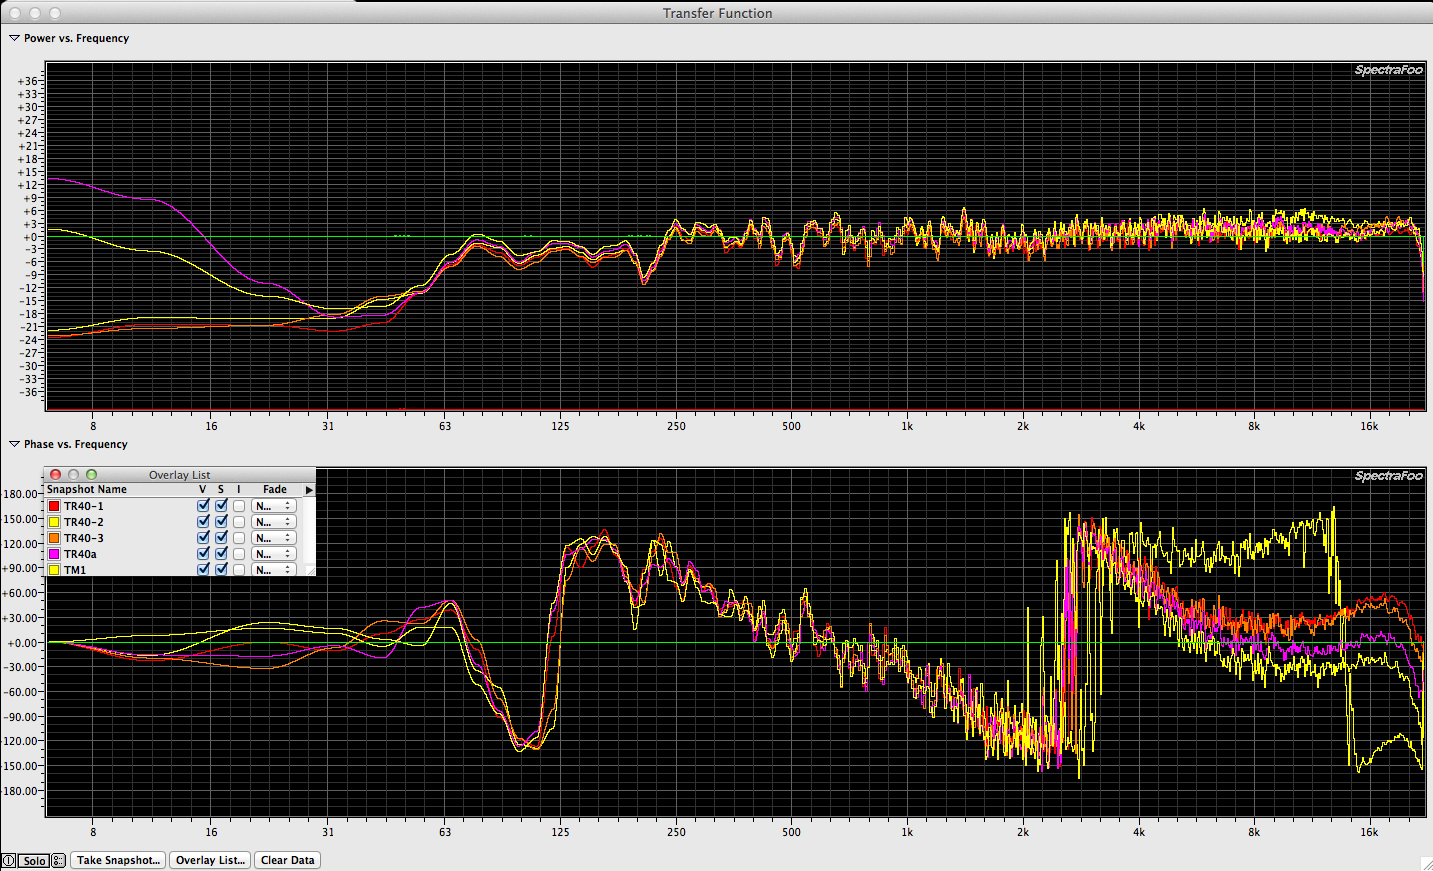Click the arrow at Overlay List header right

point(309,490)
